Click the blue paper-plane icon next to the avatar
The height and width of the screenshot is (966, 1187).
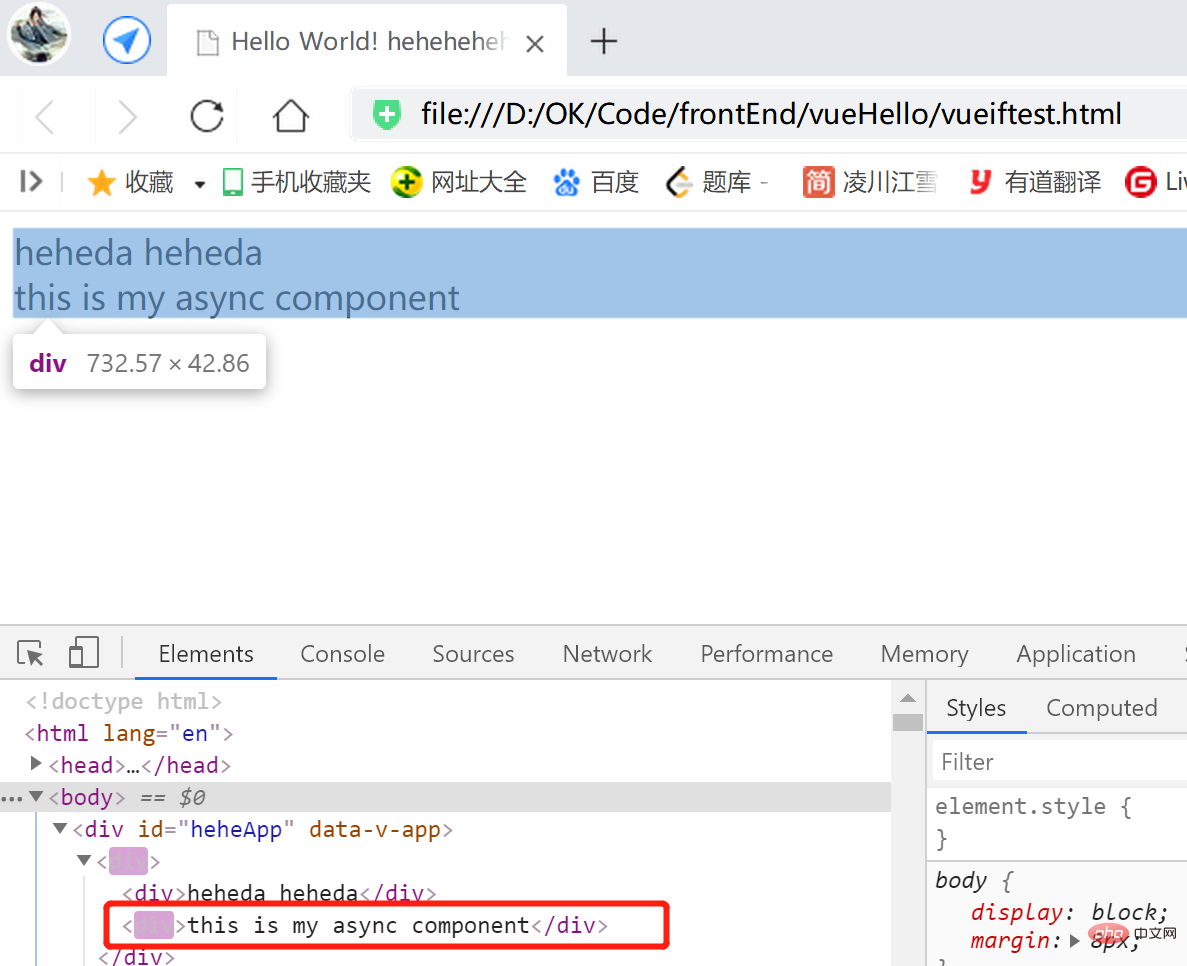click(126, 38)
